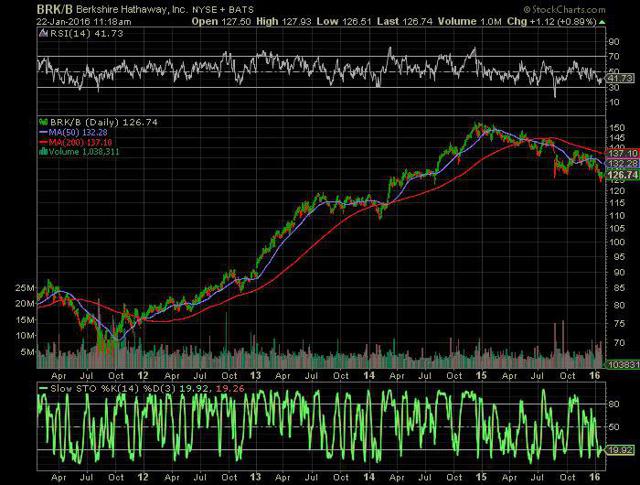Click the RSI(14) 41.73 indicator label
This screenshot has width=640, height=485.
pyautogui.click(x=87, y=33)
